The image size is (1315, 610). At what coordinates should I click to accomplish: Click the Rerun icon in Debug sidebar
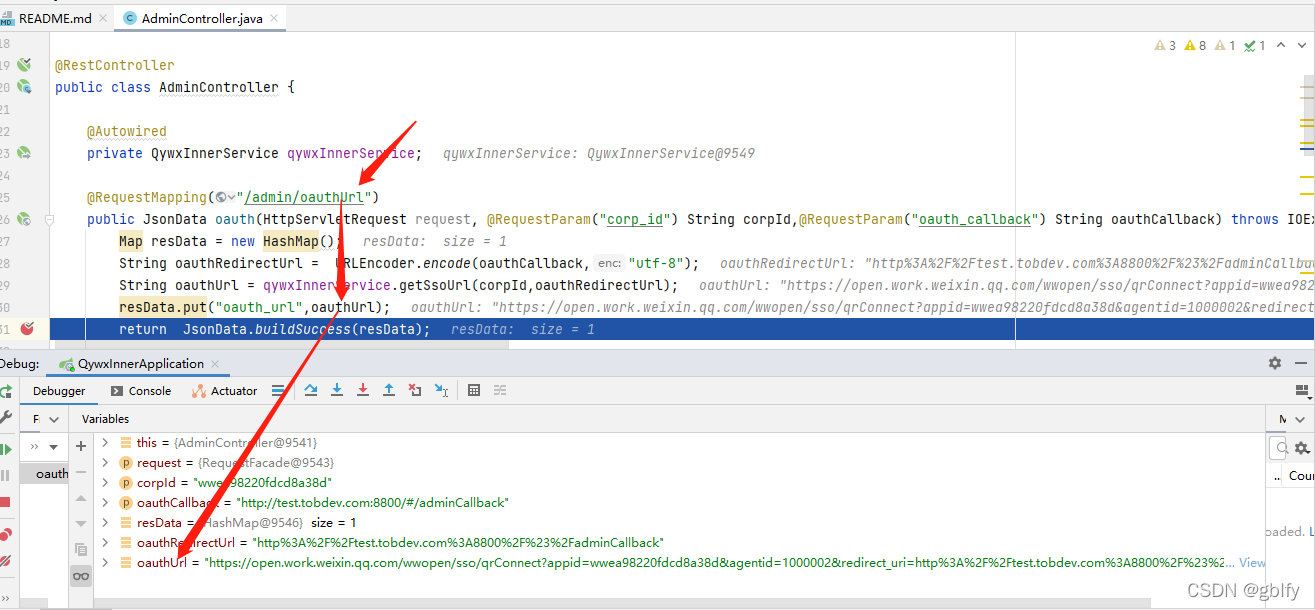[x=5, y=391]
